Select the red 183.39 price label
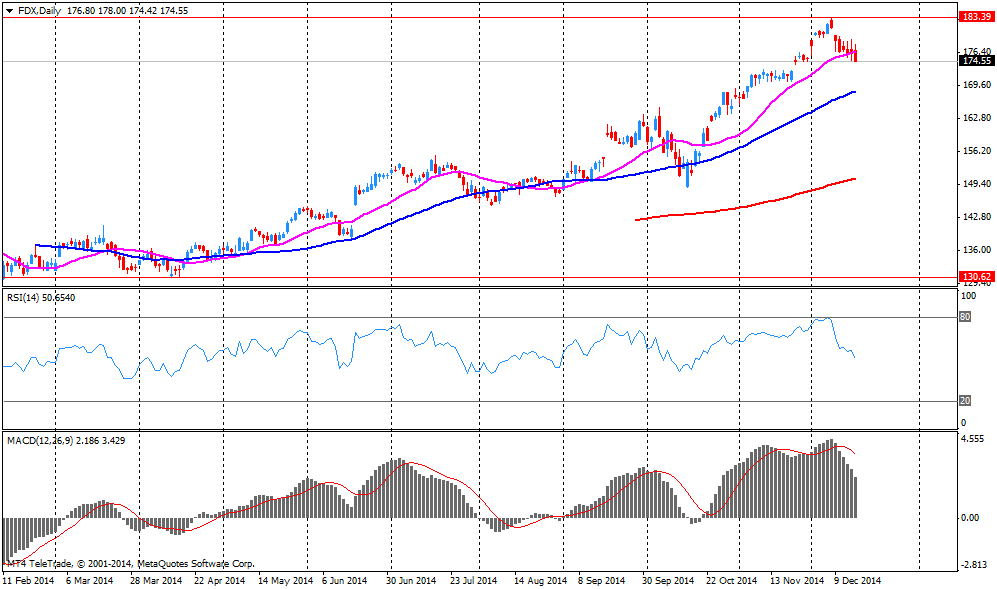The width and height of the screenshot is (997, 589). (x=974, y=17)
